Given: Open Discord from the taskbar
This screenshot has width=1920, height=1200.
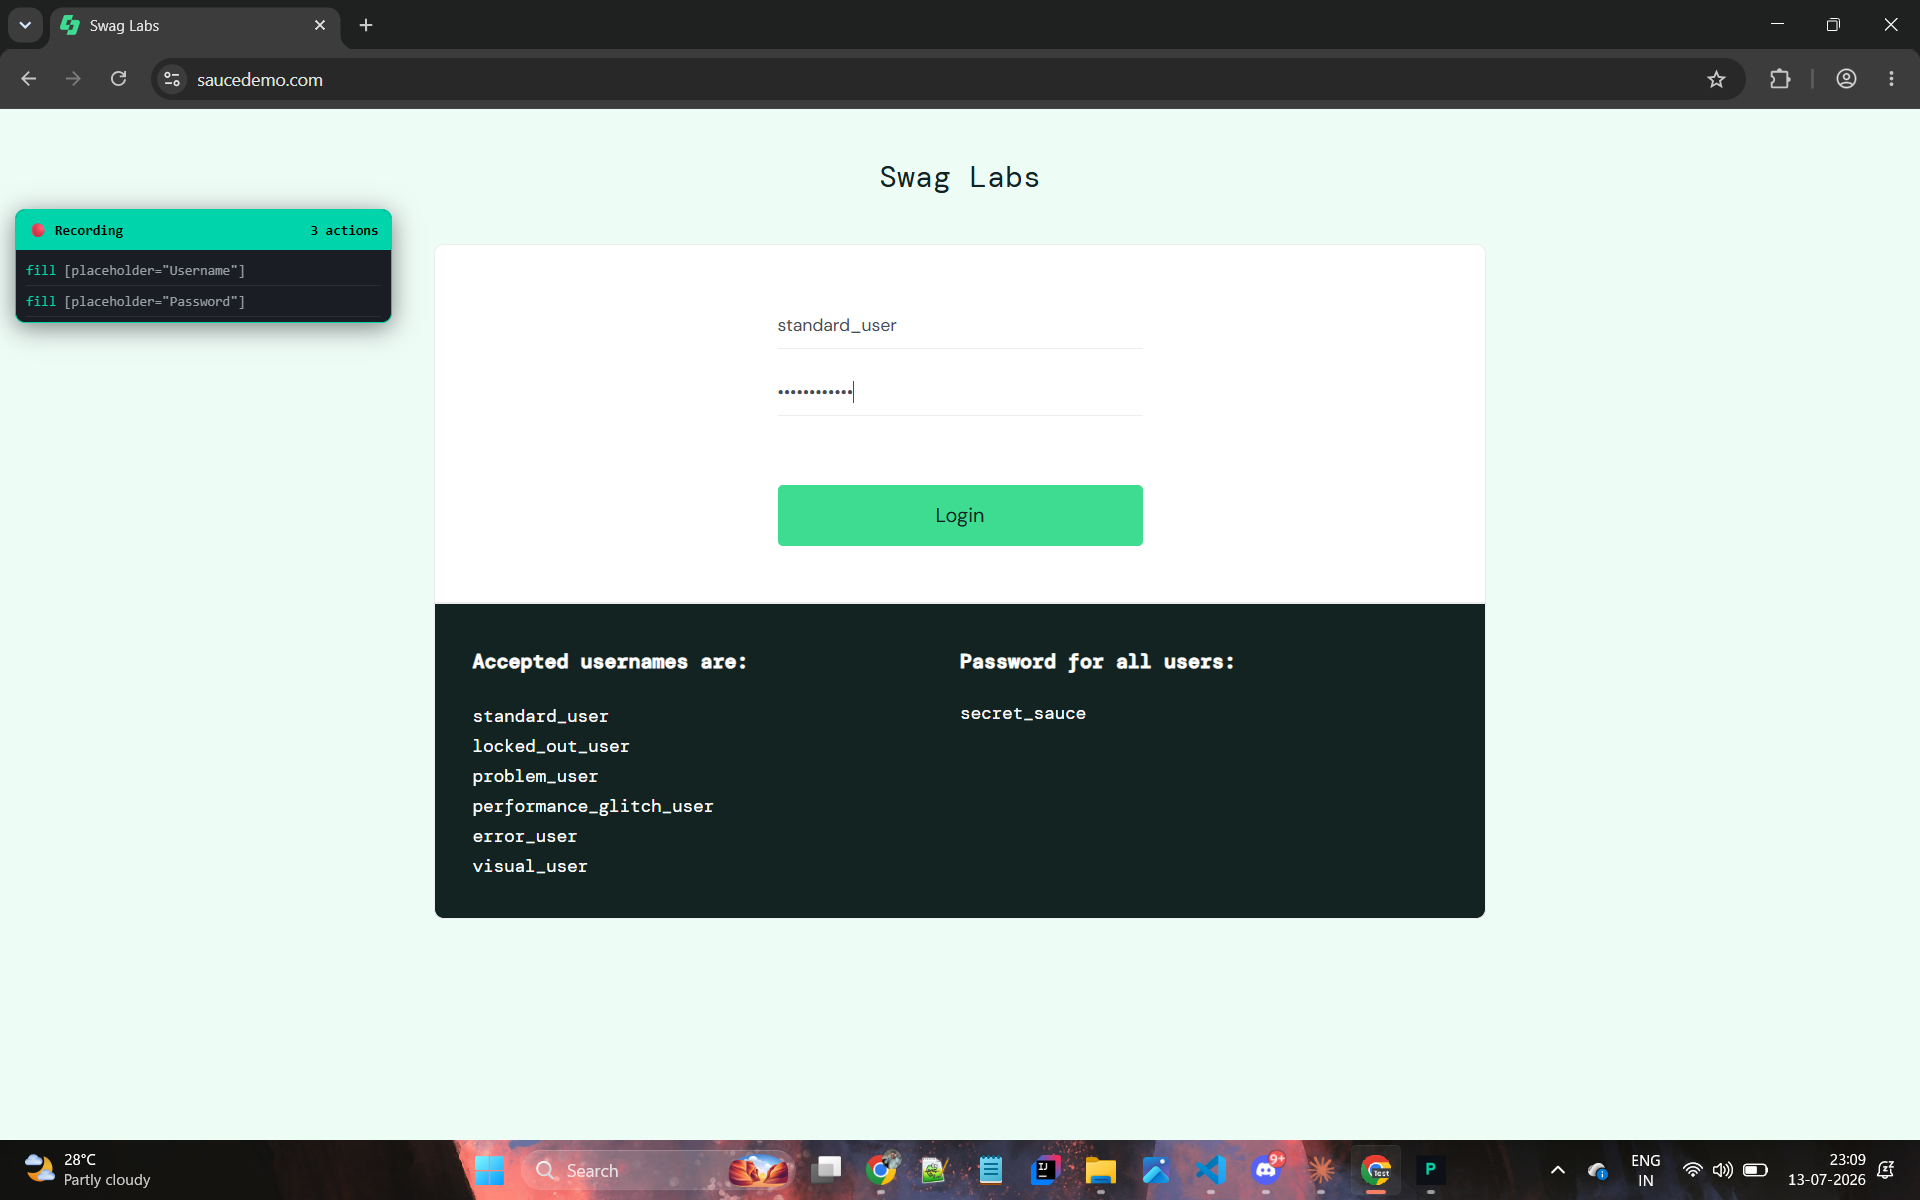Looking at the screenshot, I should [x=1266, y=1170].
